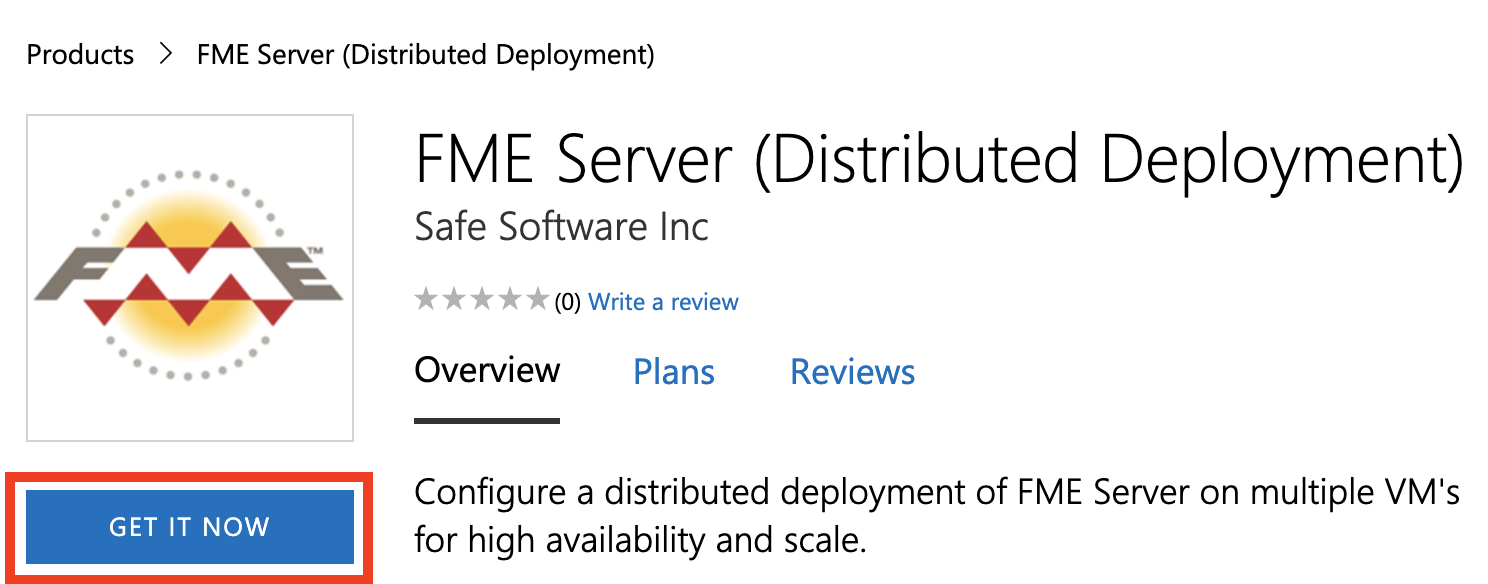This screenshot has height=584, width=1488.
Task: Click the fourth rating star
Action: click(509, 299)
